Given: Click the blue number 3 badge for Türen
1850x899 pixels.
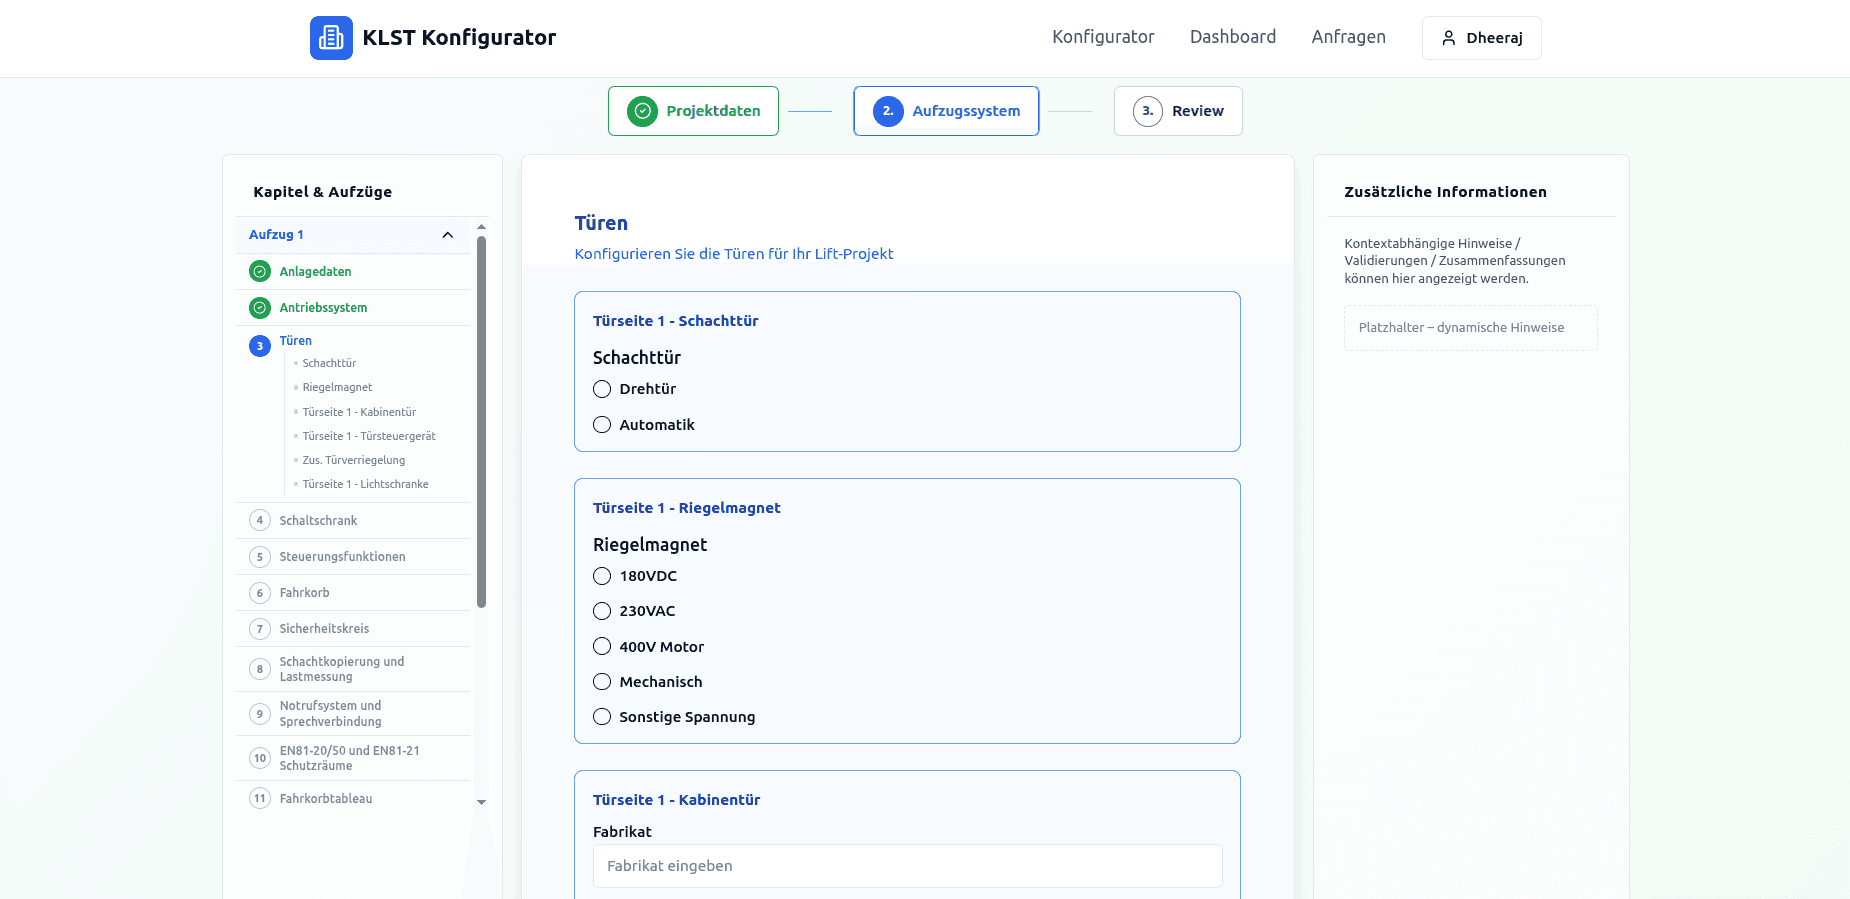Looking at the screenshot, I should pyautogui.click(x=260, y=346).
